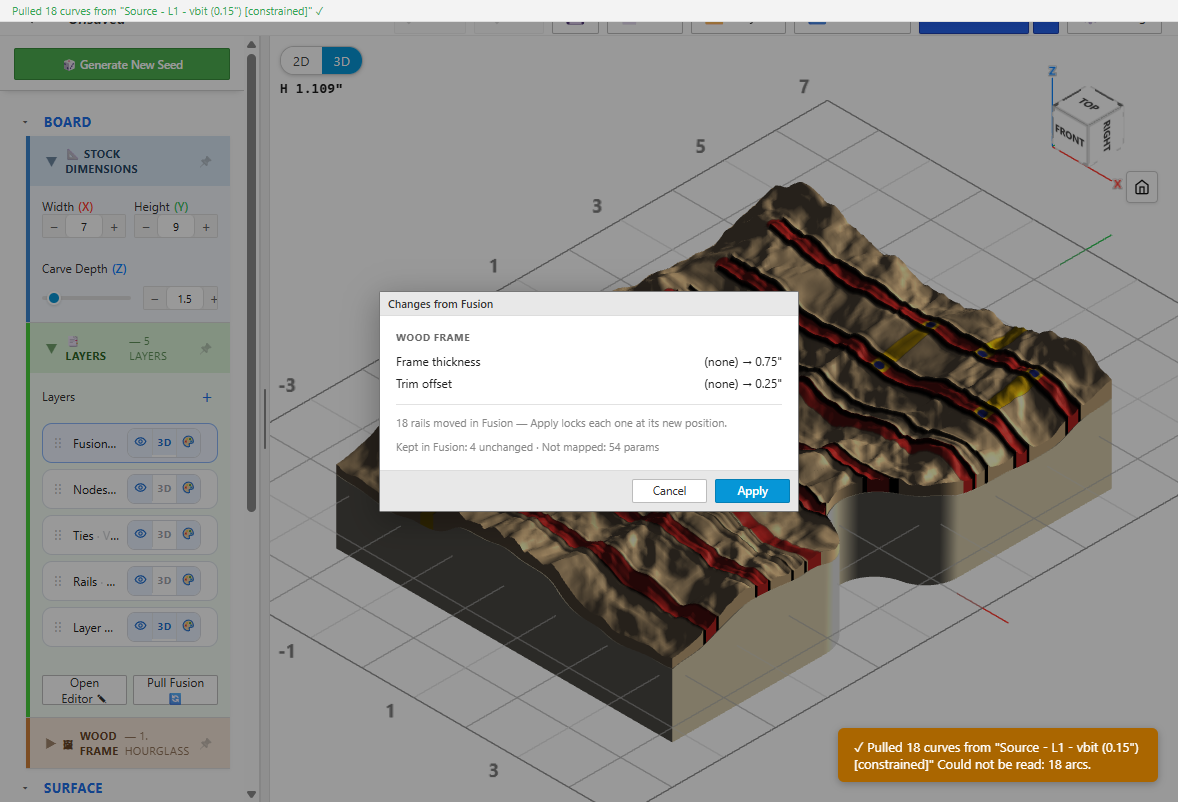The height and width of the screenshot is (802, 1178).
Task: Increase the Width (X) value
Action: (x=114, y=227)
